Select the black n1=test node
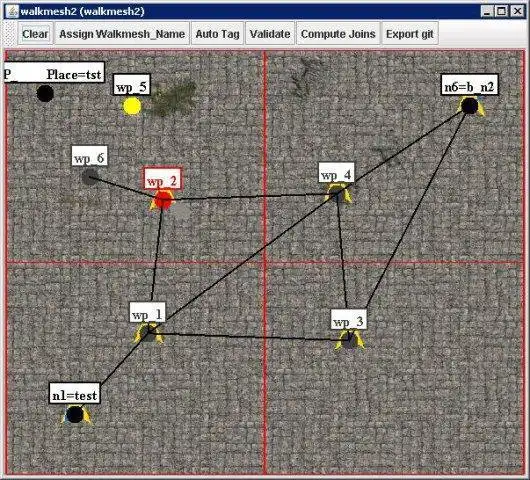 click(x=75, y=414)
